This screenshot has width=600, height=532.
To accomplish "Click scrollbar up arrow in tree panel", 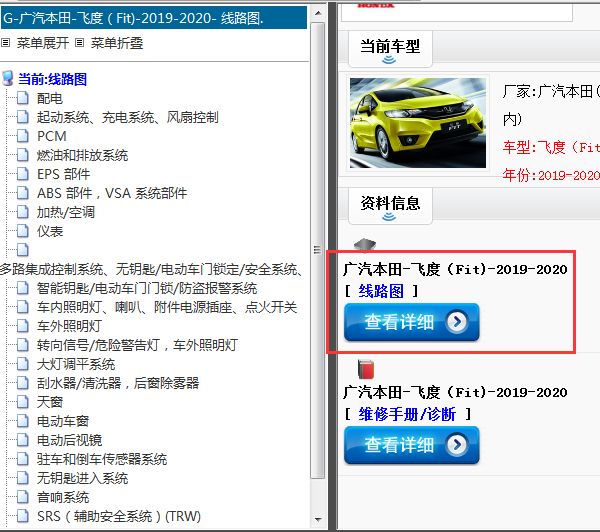I will pos(318,13).
